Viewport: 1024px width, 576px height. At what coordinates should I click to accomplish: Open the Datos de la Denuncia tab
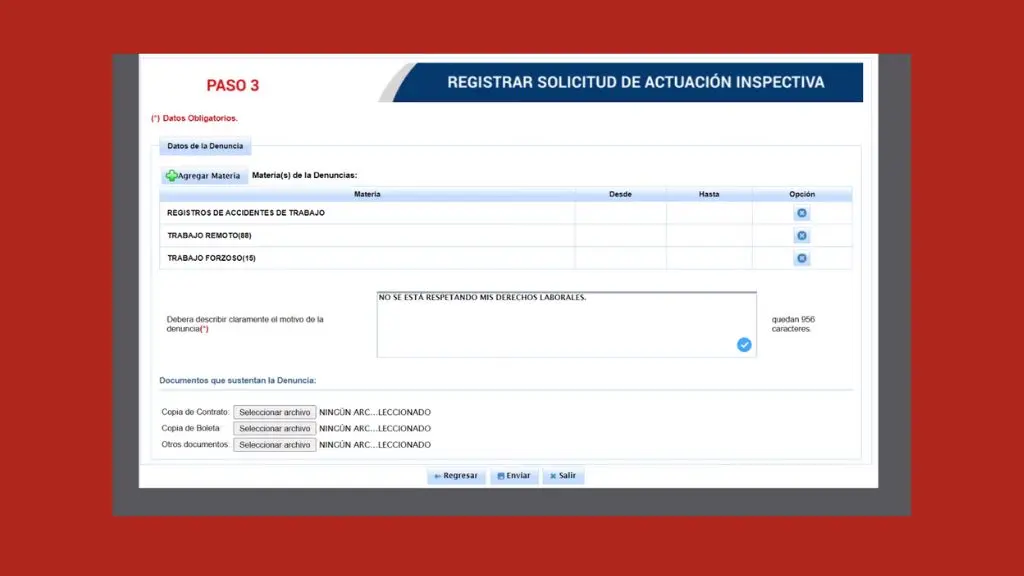pos(205,146)
